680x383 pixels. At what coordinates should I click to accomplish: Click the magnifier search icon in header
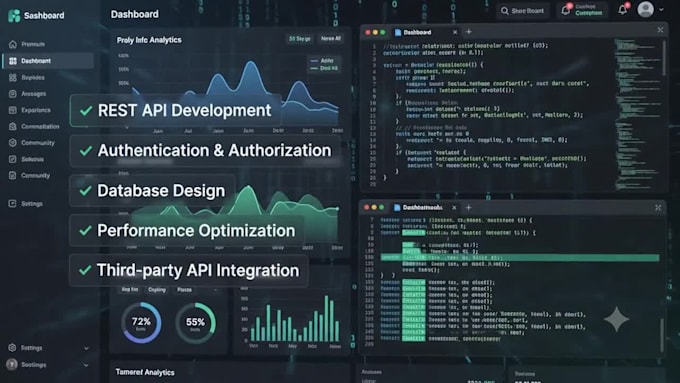point(504,11)
